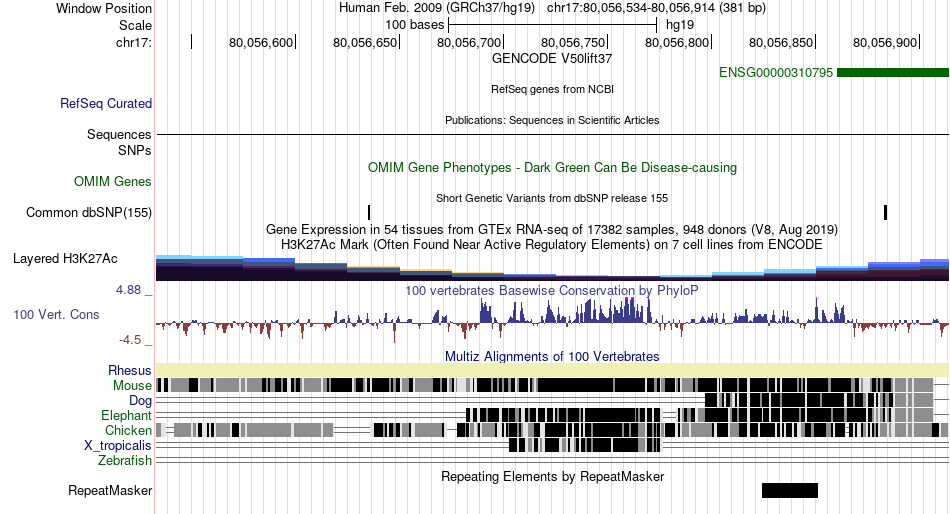The image size is (950, 514).
Task: Click the GTEx Gene Expression track title
Action: [552, 230]
